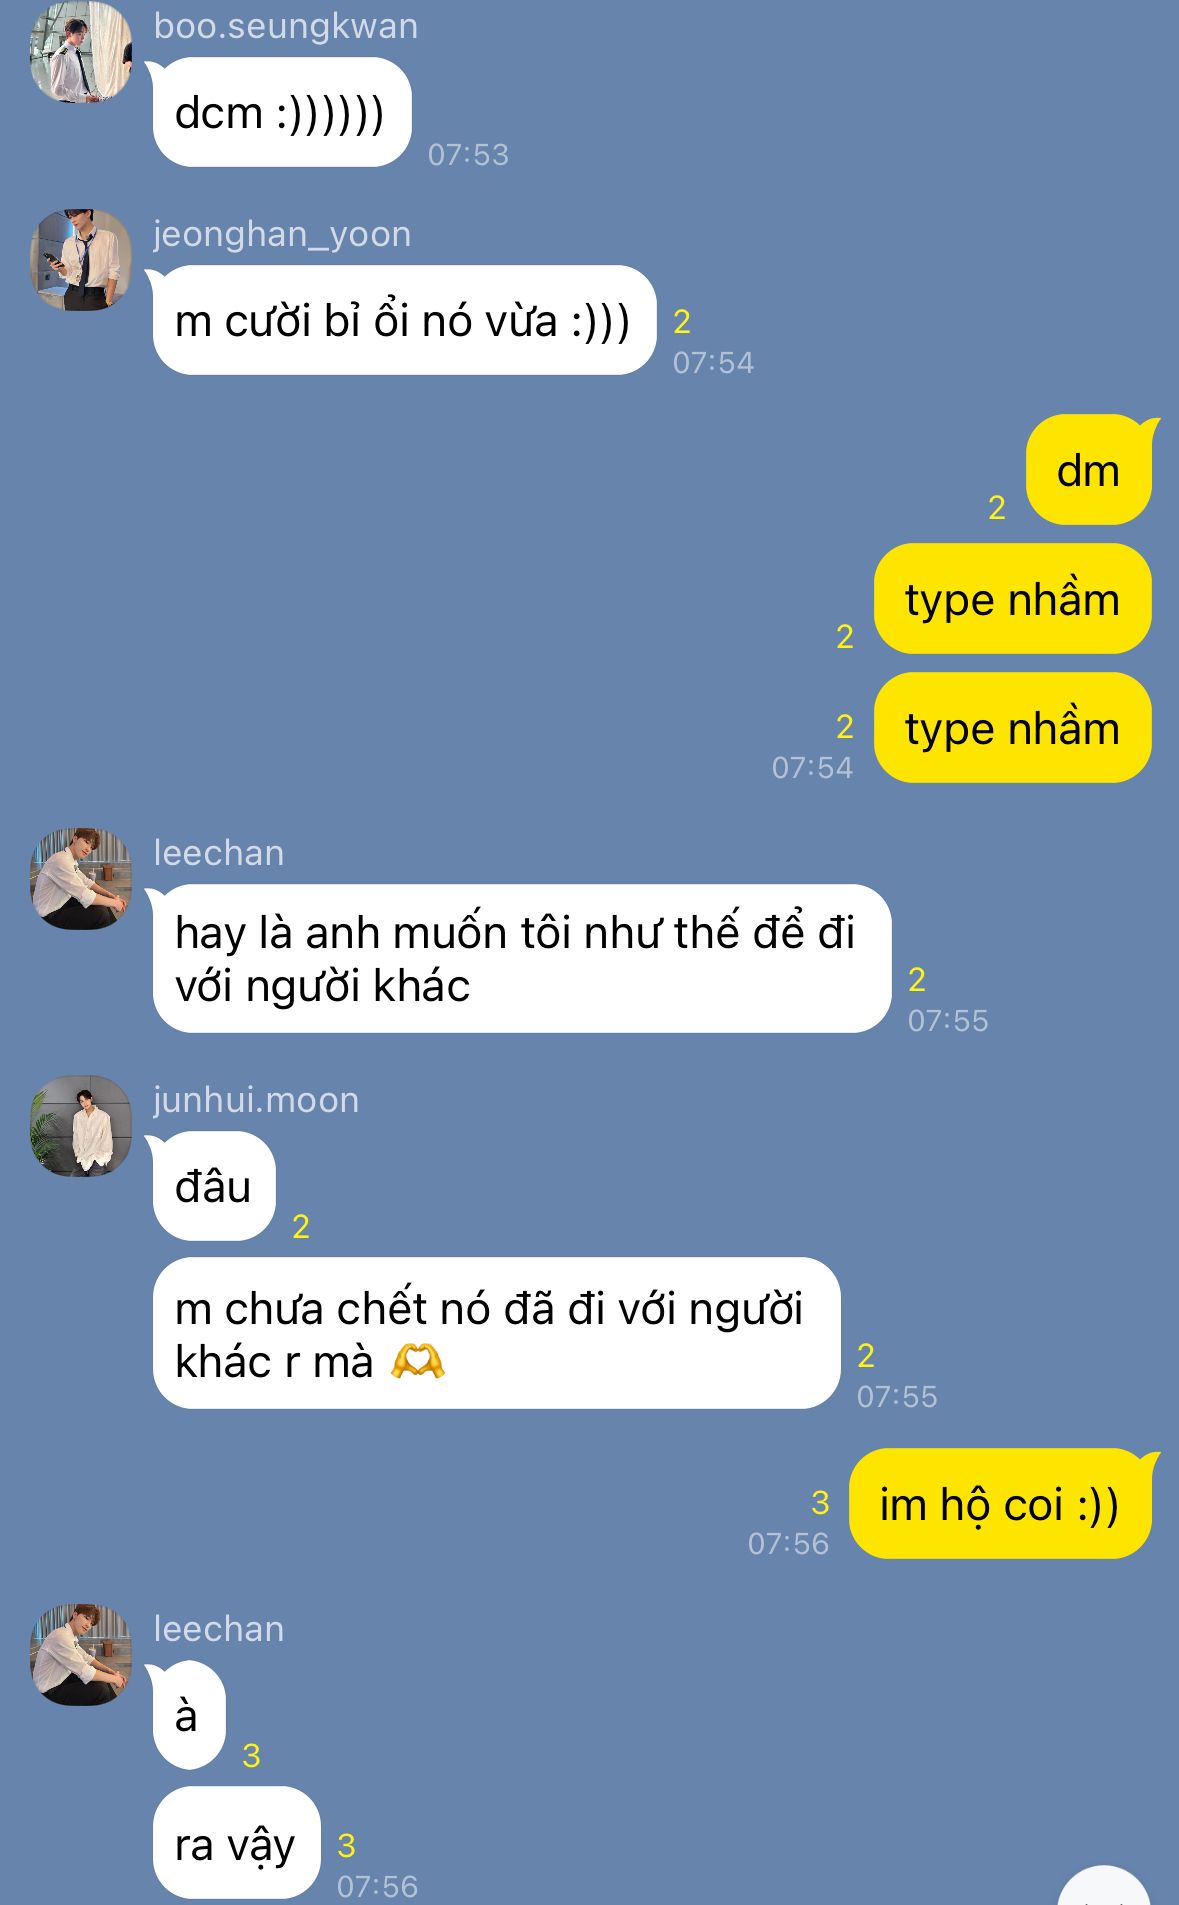Select the 'dcm :))))))' message bubble
1179x1905 pixels.
[280, 112]
